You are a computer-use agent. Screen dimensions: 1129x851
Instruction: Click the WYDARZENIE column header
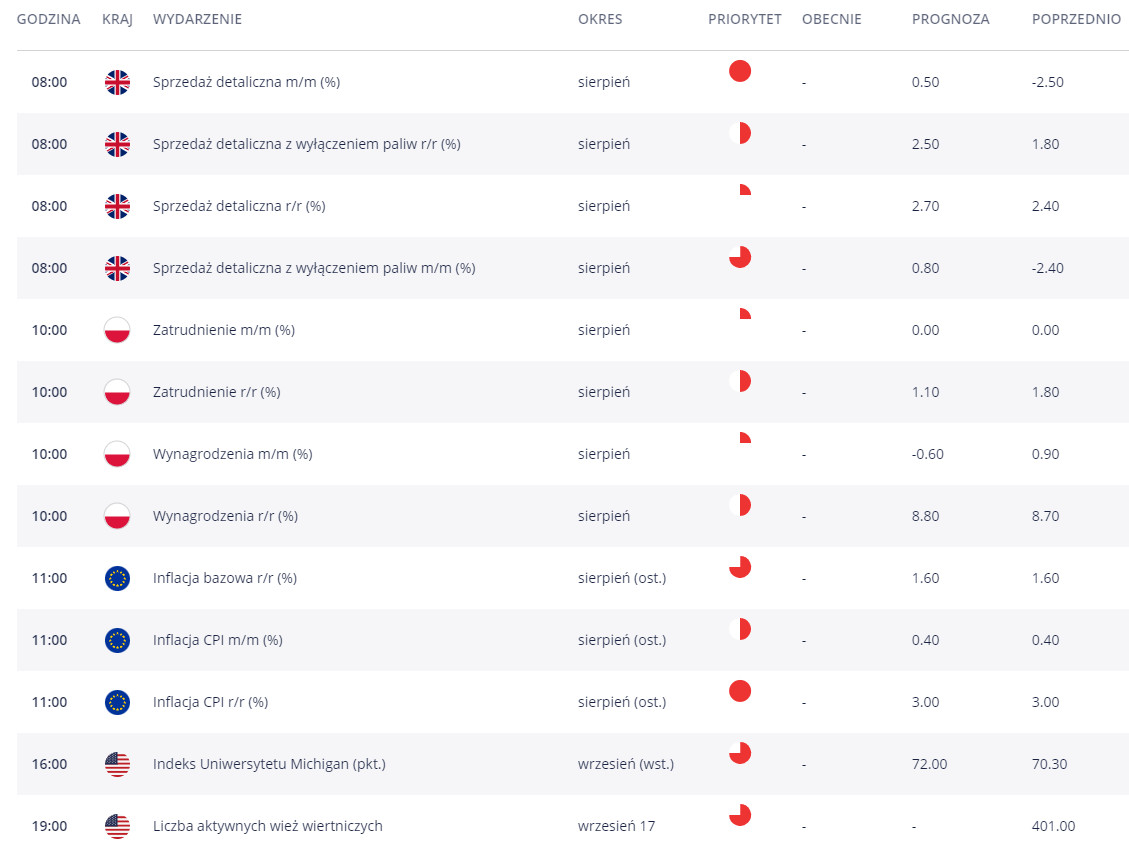tap(197, 19)
